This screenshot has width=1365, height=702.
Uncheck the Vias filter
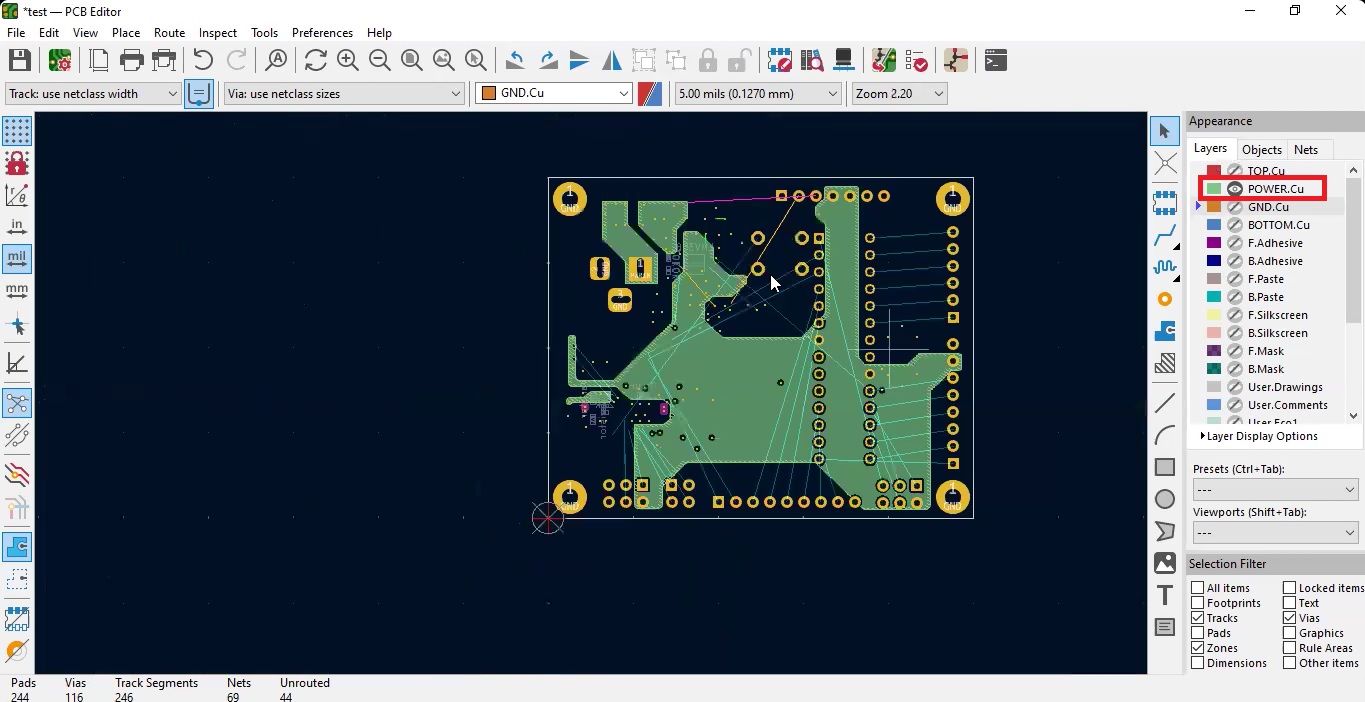point(1290,618)
